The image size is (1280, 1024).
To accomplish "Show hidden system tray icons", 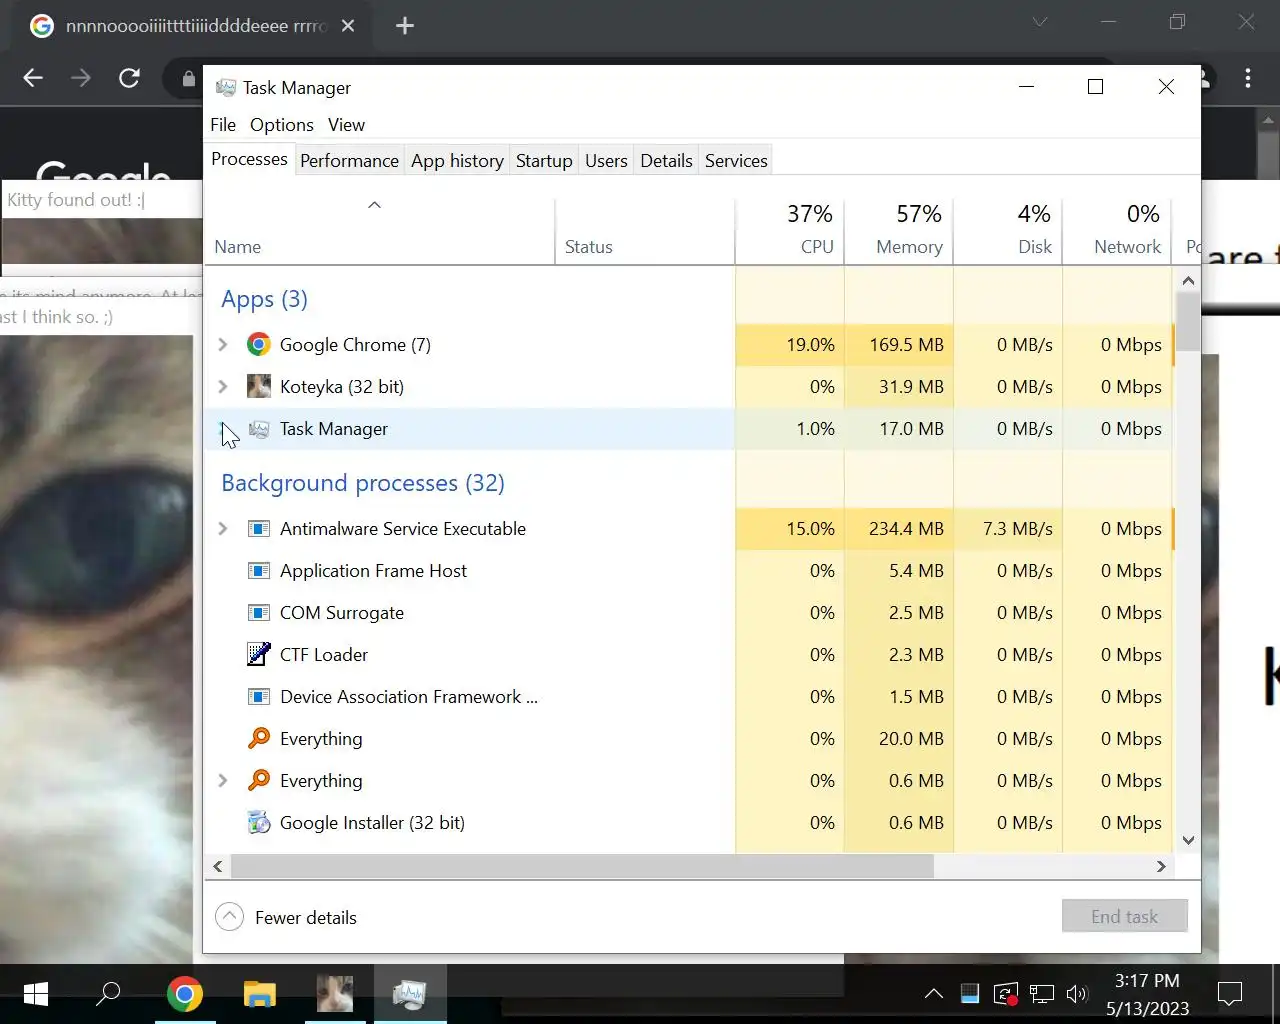I will pos(933,994).
